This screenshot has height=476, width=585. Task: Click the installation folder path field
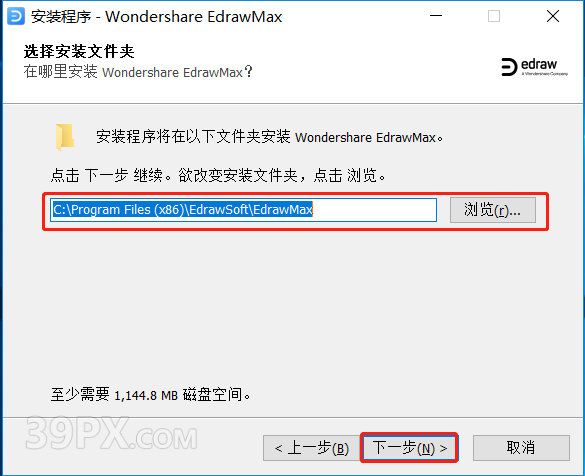(x=244, y=210)
